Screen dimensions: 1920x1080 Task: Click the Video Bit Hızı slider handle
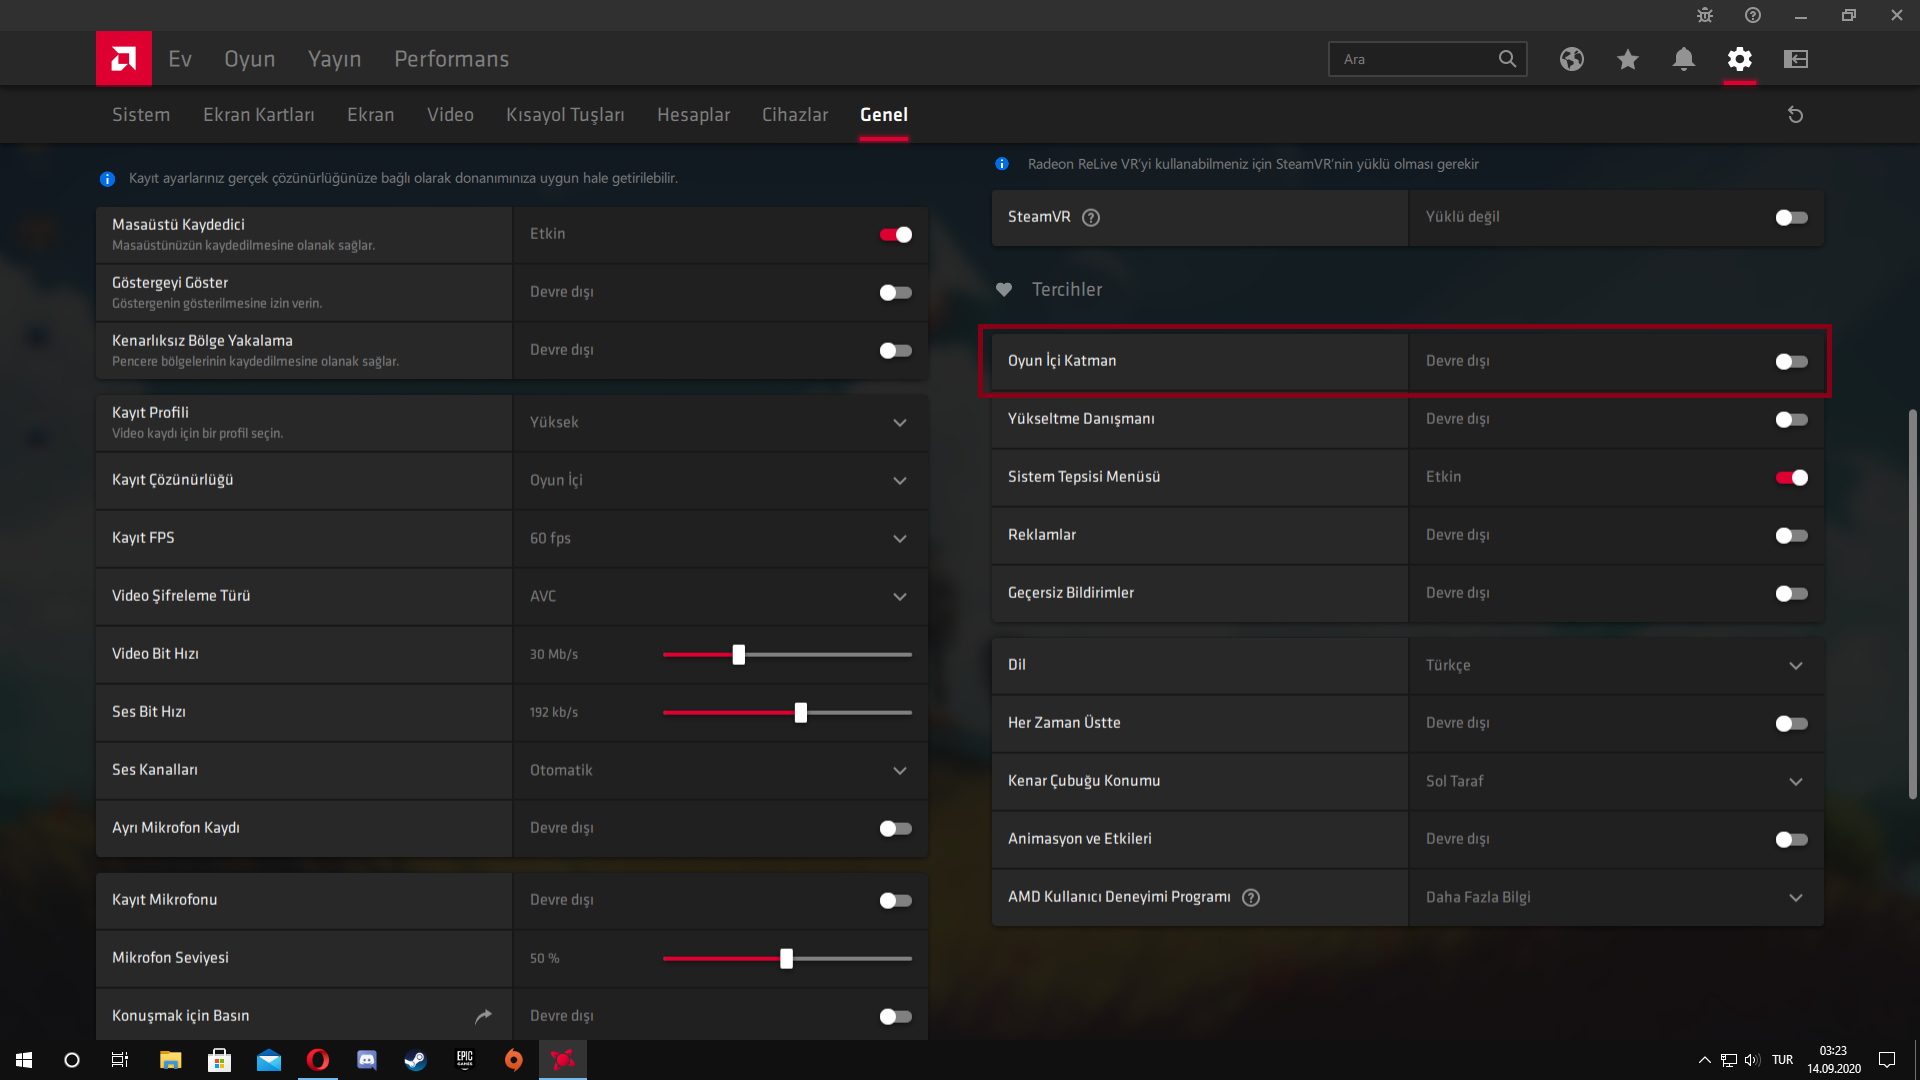pos(738,654)
